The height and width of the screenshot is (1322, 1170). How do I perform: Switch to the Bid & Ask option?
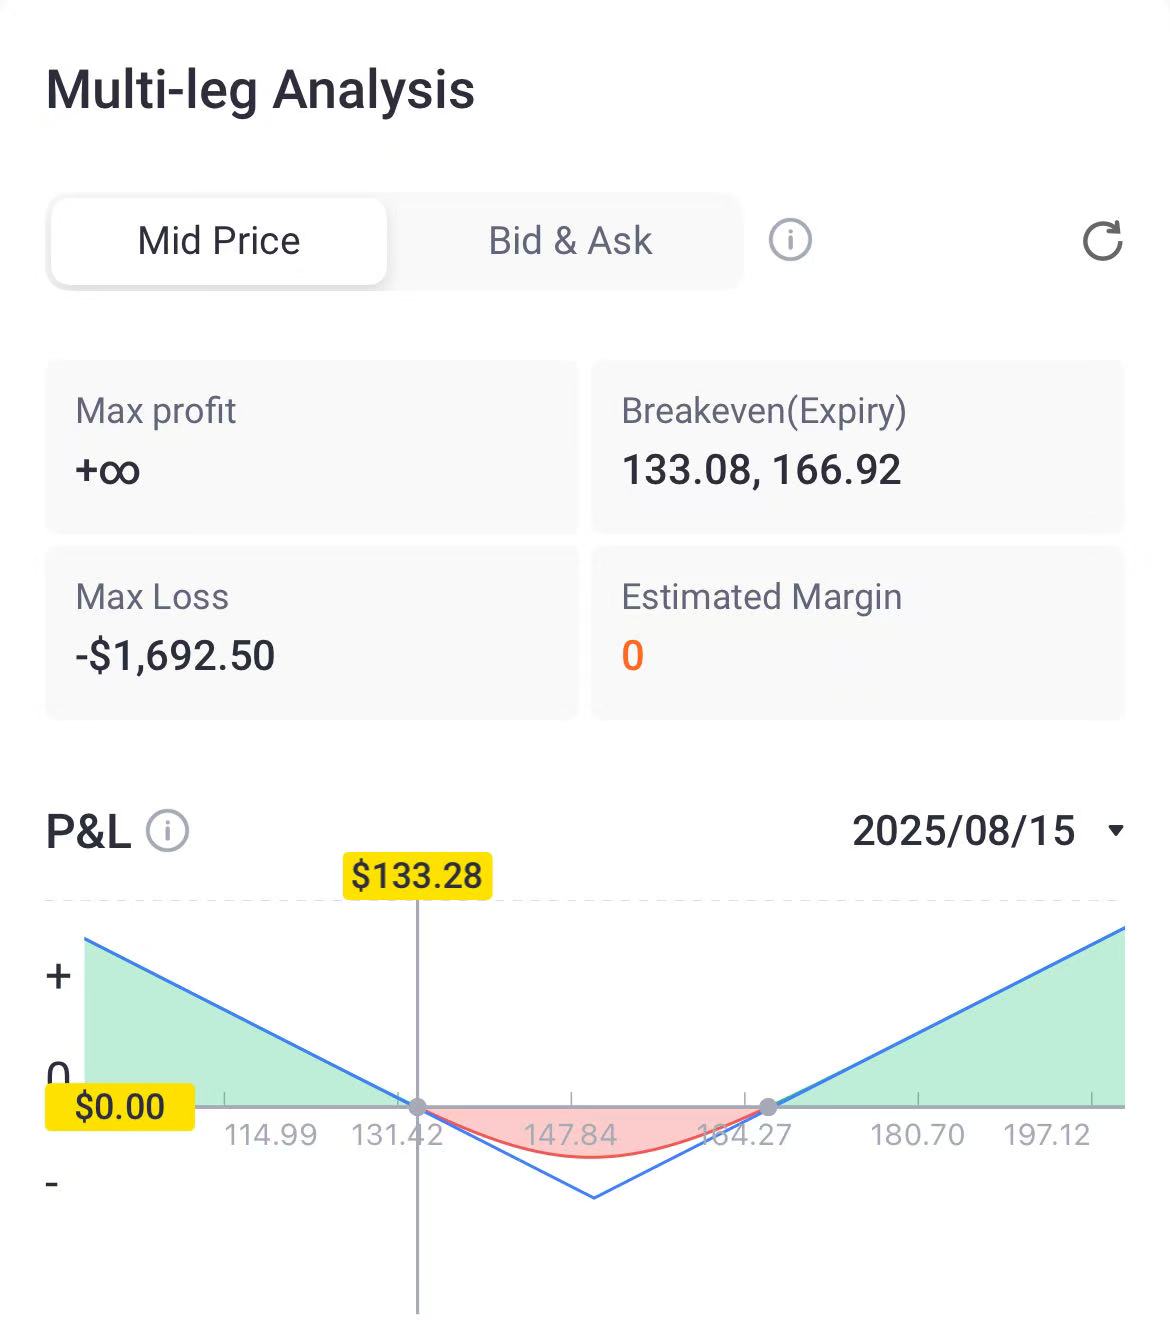tap(570, 241)
